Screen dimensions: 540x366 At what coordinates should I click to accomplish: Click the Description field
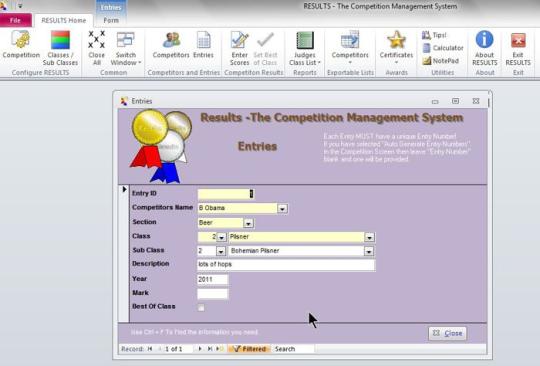[286, 264]
